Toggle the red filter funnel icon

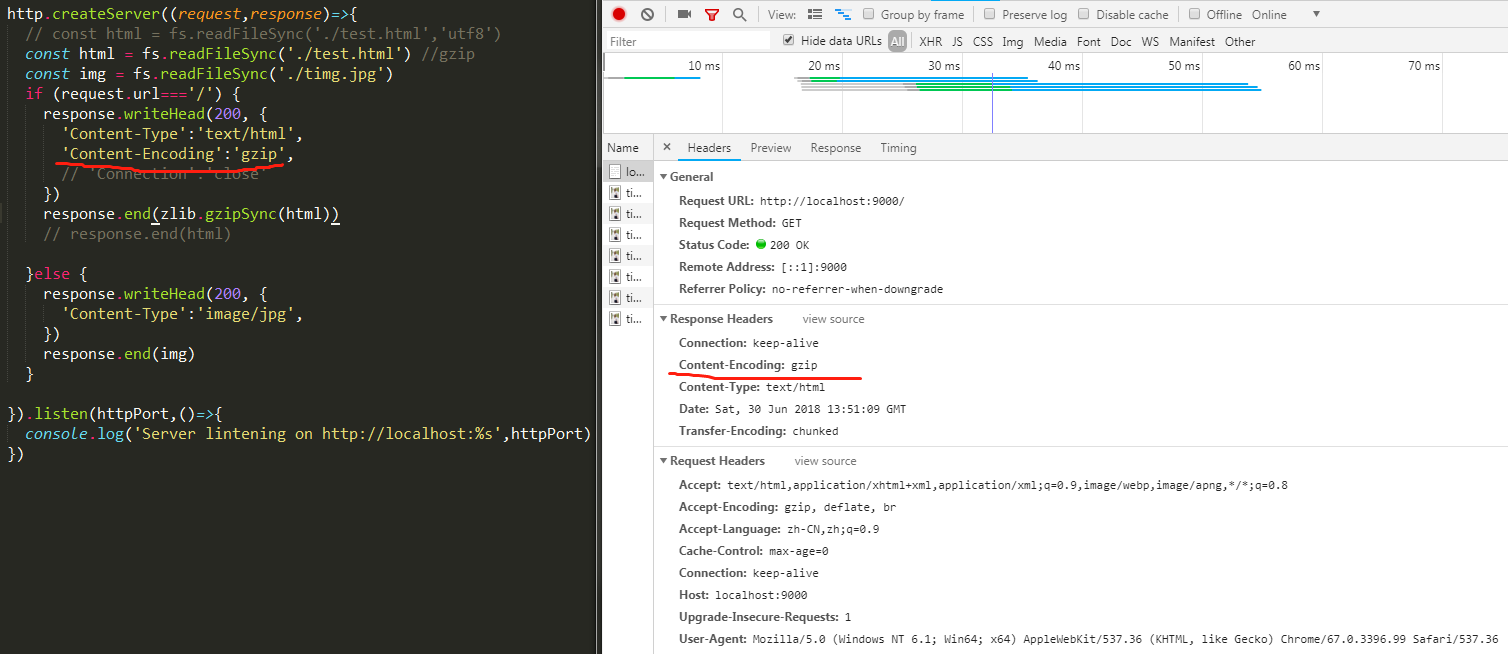(712, 15)
